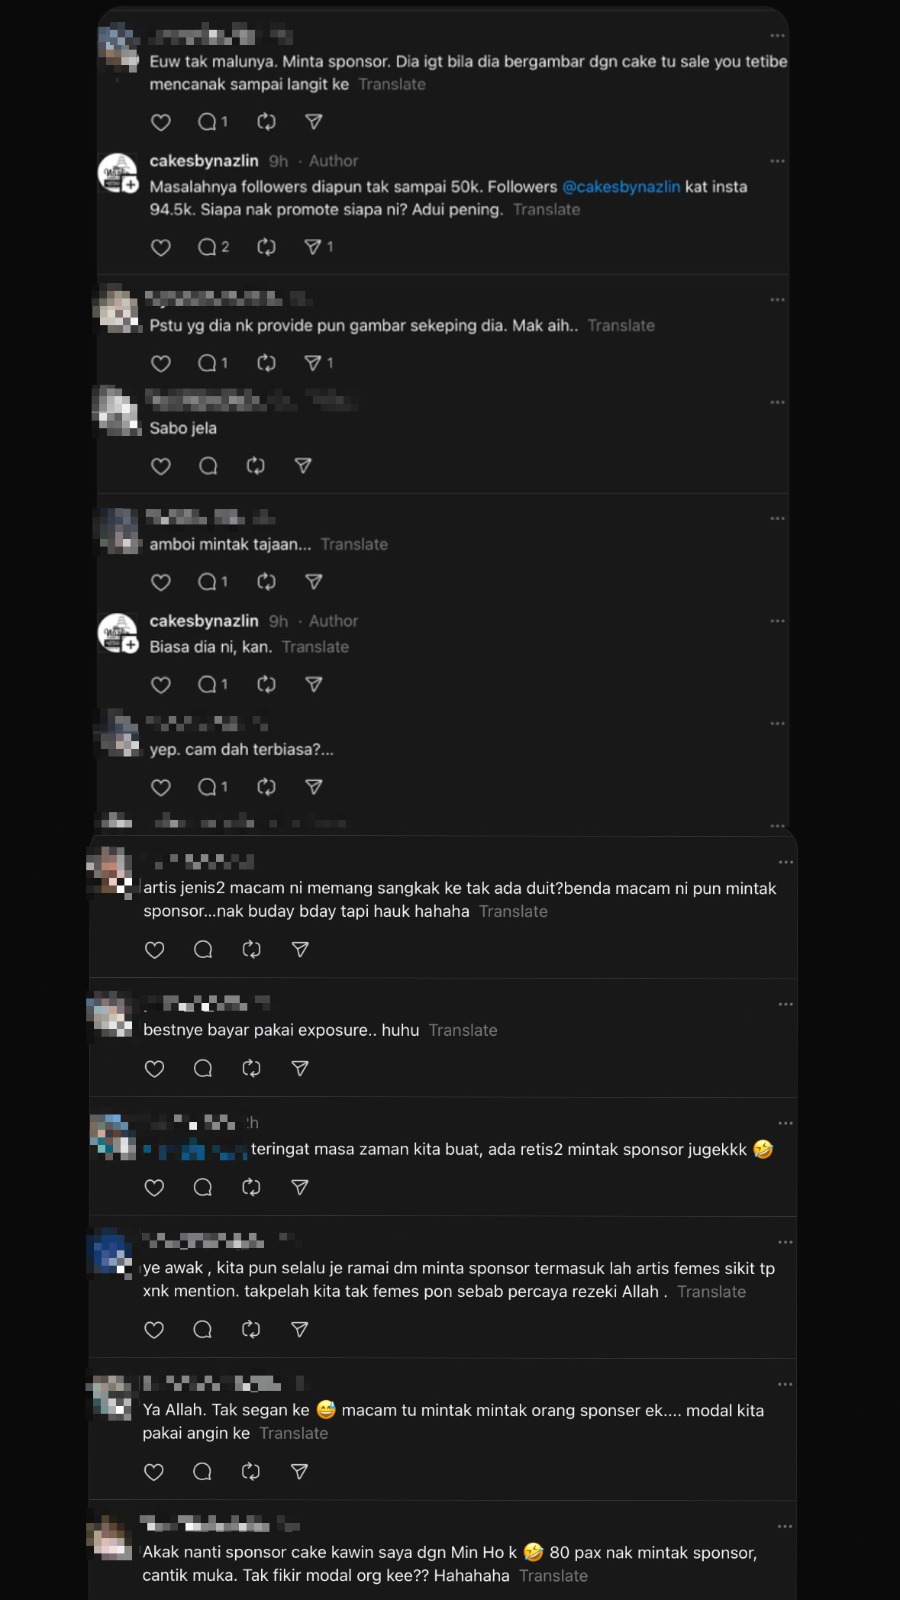Open more menu on 'Pstu yg dia nk' comment
Viewport: 900px width, 1600px height.
point(777,300)
